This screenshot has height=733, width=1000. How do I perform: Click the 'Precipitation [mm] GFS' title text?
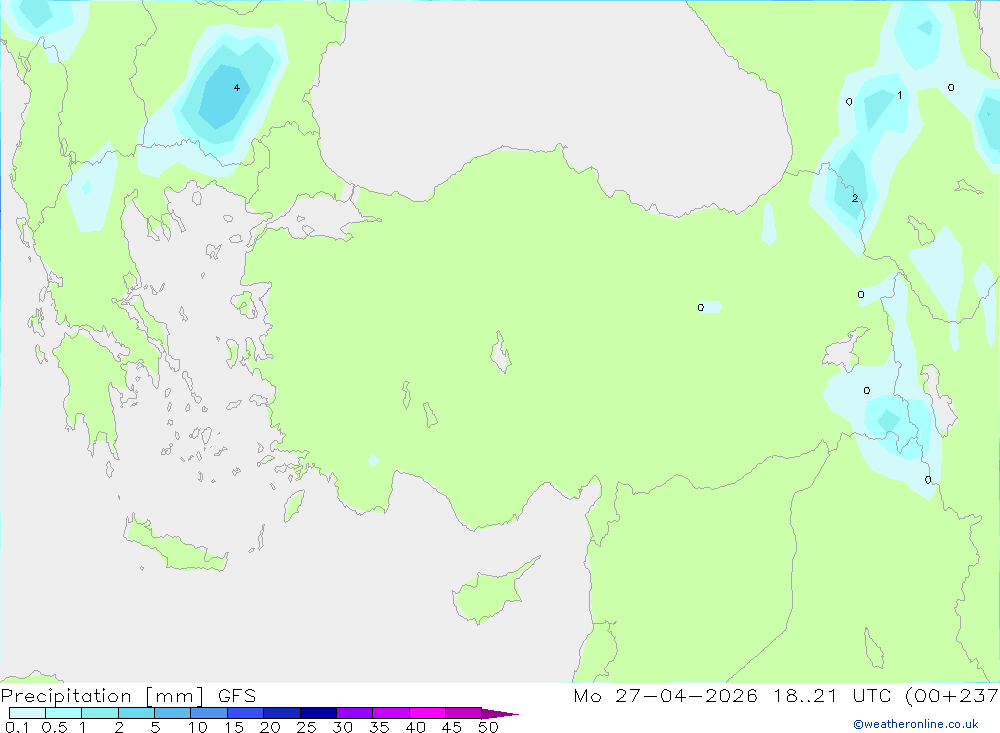(x=128, y=696)
